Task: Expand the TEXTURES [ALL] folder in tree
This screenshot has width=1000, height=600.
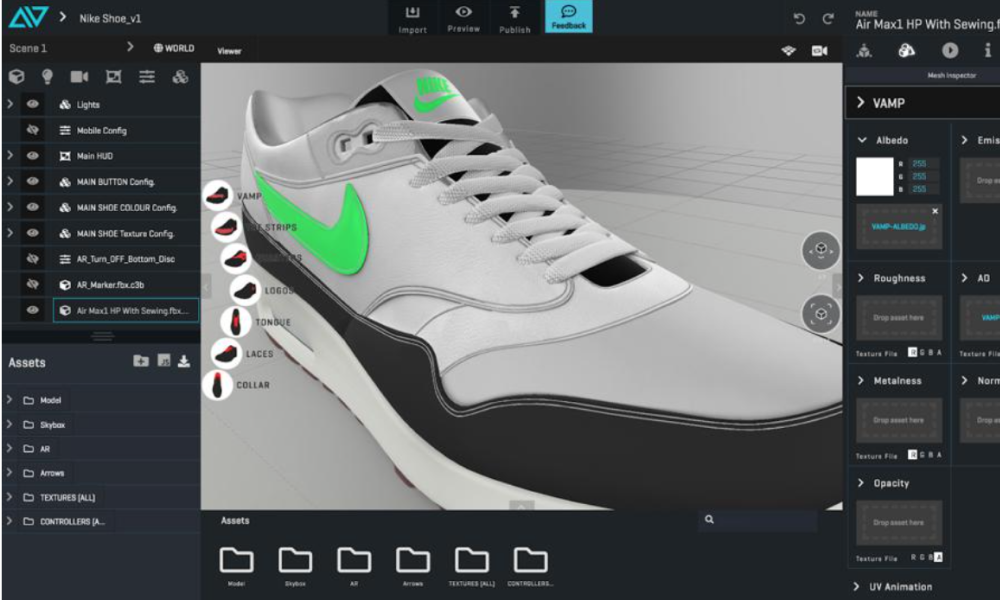Action: (9, 496)
